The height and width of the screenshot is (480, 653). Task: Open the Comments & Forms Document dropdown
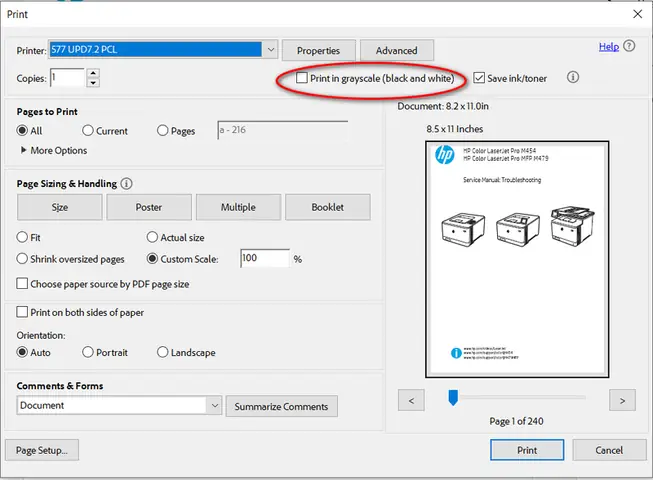[x=119, y=405]
